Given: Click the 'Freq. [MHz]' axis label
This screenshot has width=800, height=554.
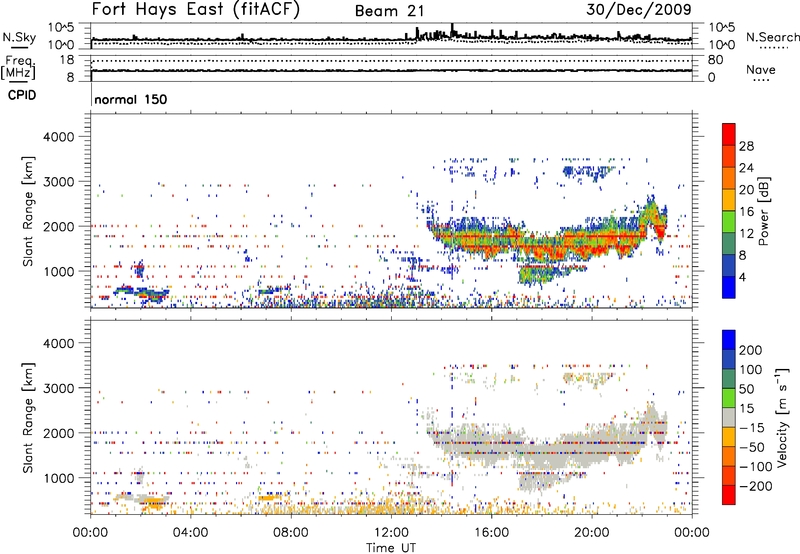Looking at the screenshot, I should click(x=18, y=67).
